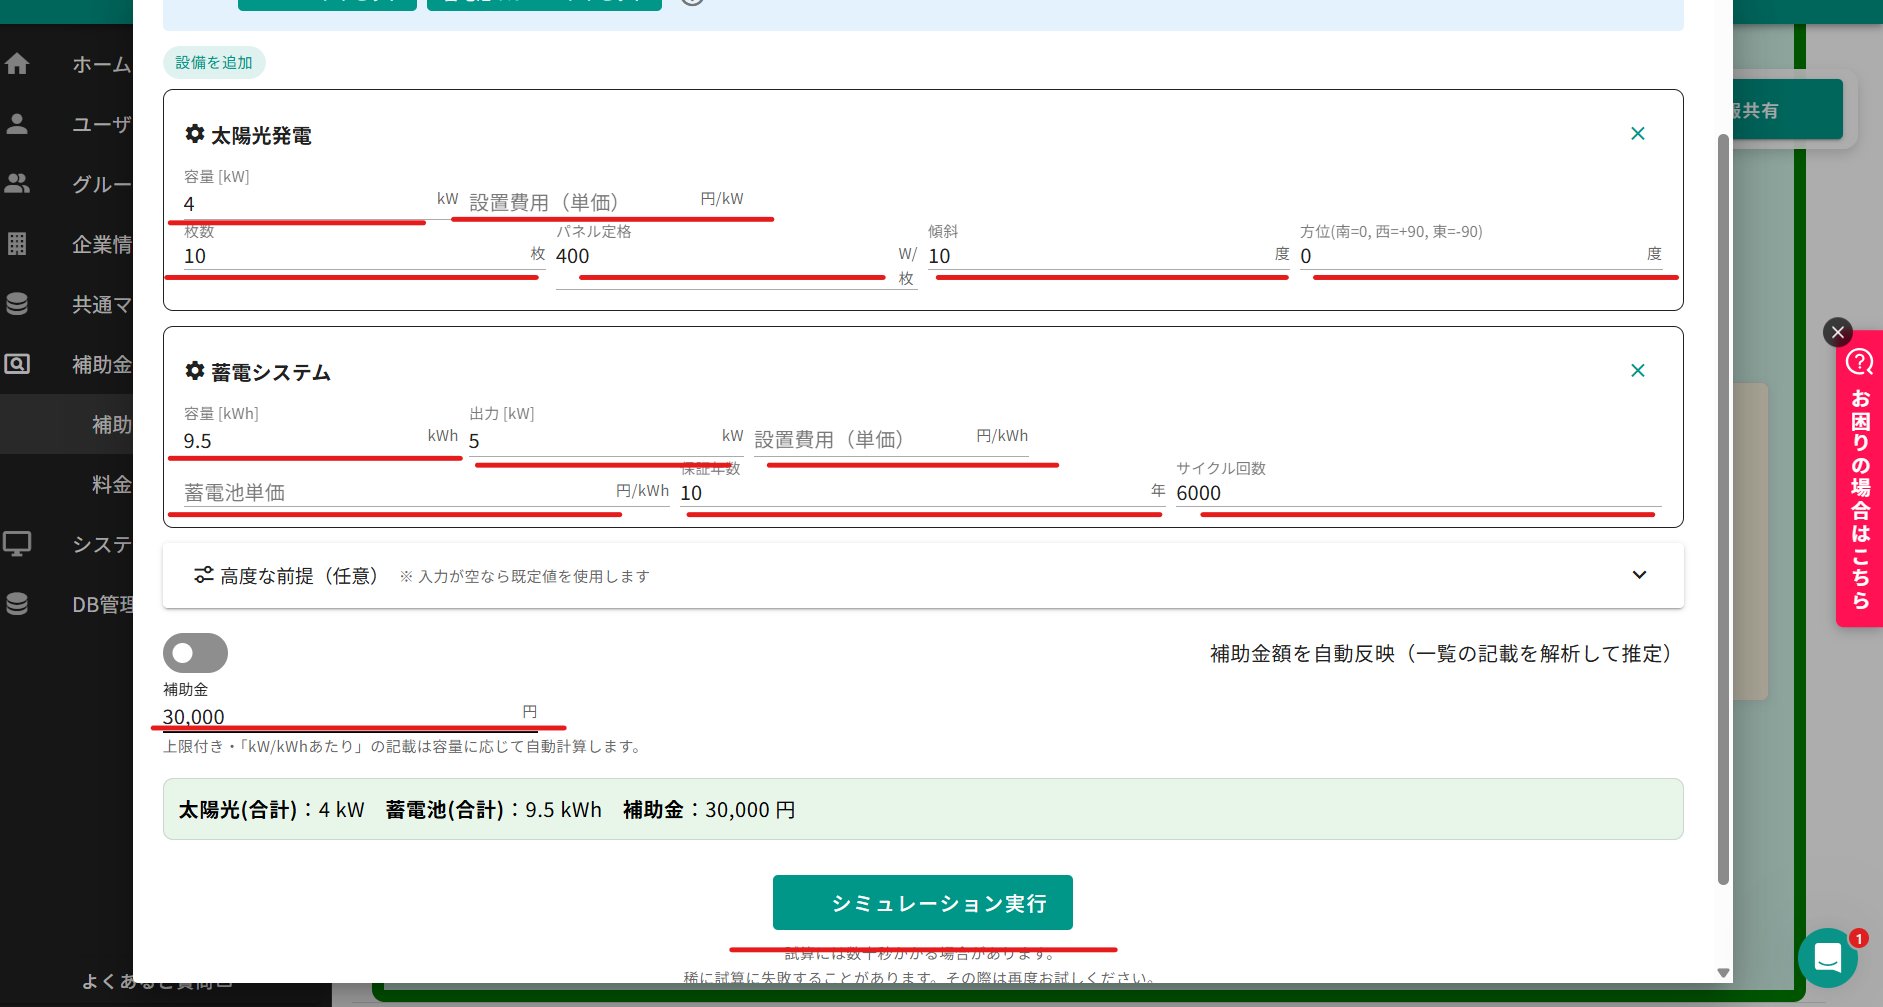Expand the 高度な前提（任意） section

[x=1638, y=575]
